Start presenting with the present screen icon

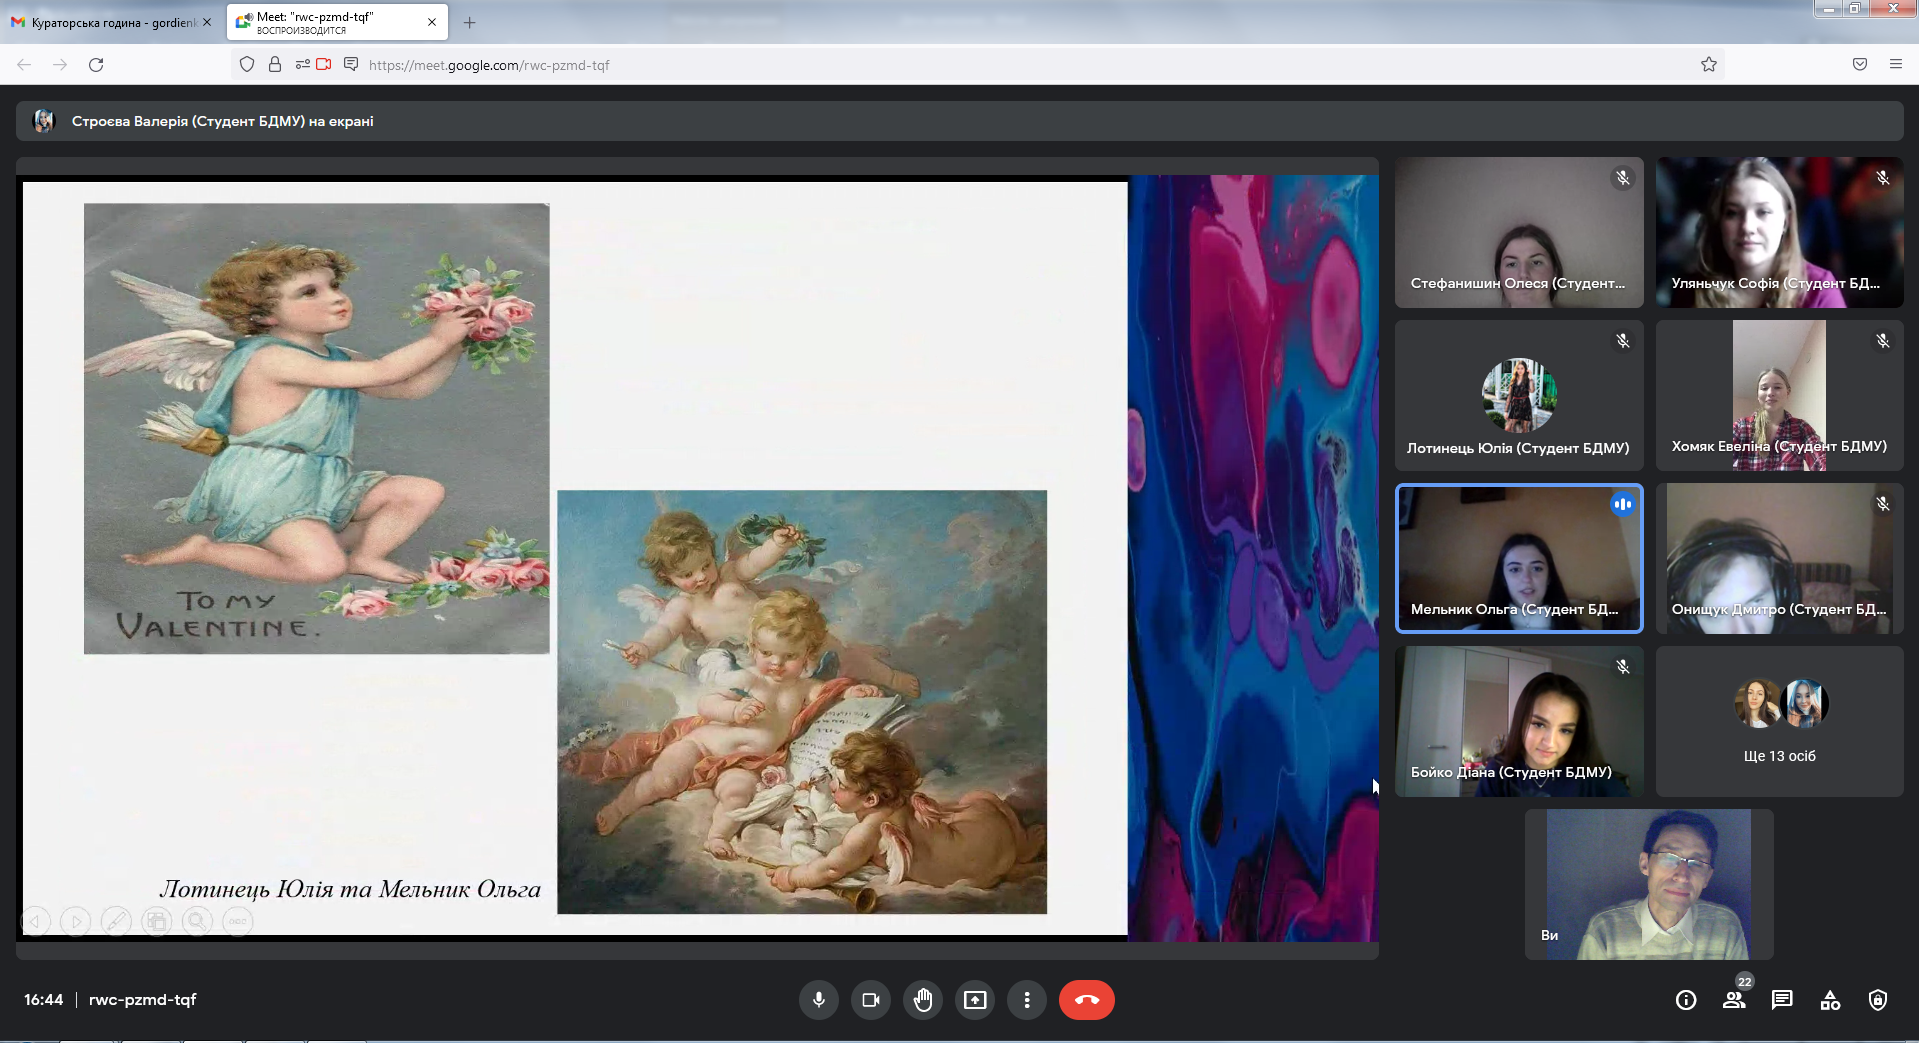(975, 1000)
